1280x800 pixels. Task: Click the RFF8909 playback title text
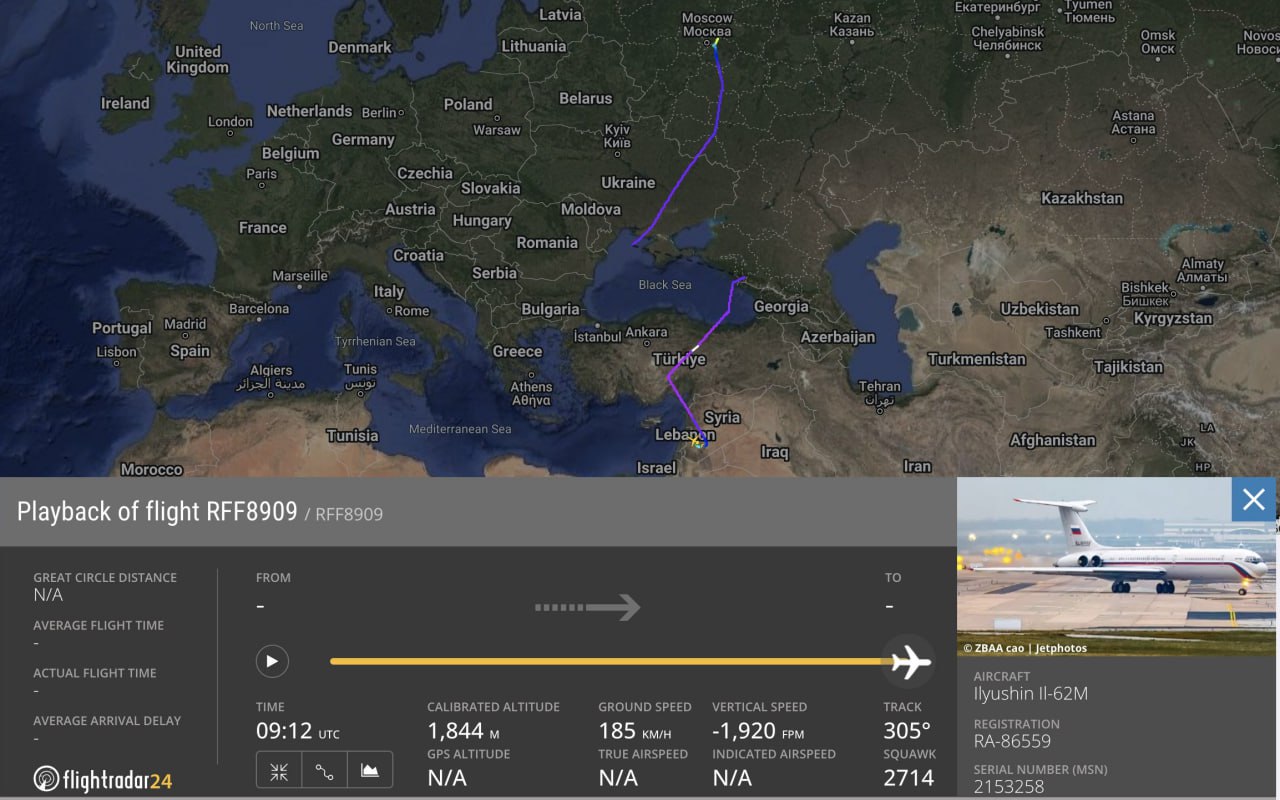pos(157,512)
